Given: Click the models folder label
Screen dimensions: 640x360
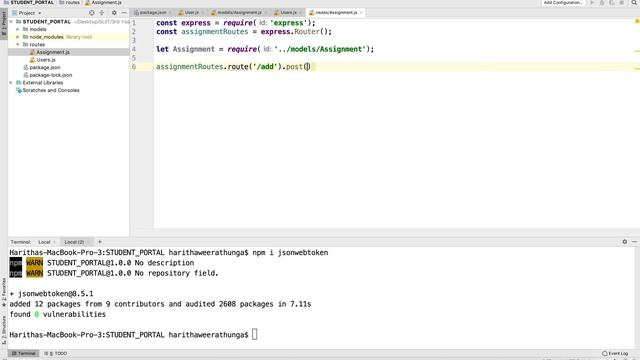Looking at the screenshot, I should tap(38, 29).
